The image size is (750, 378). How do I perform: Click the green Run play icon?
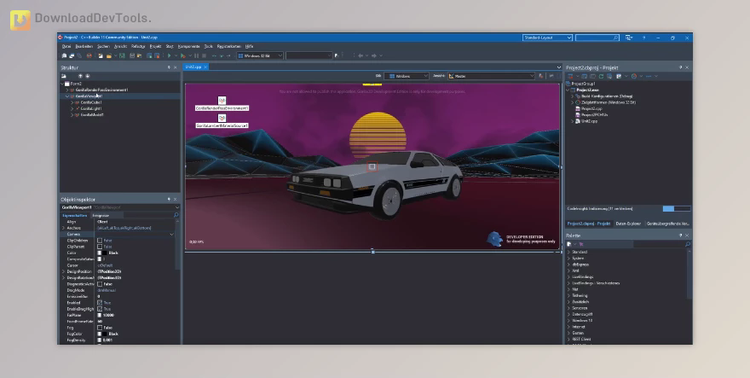click(169, 56)
